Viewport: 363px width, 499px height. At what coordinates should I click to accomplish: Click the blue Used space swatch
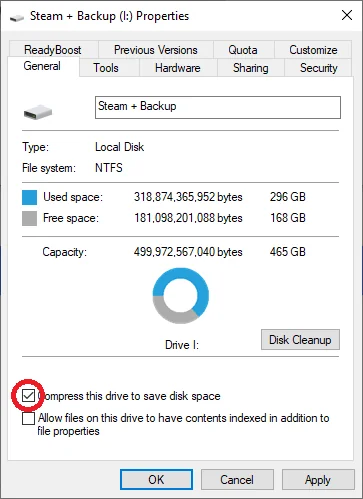point(29,197)
